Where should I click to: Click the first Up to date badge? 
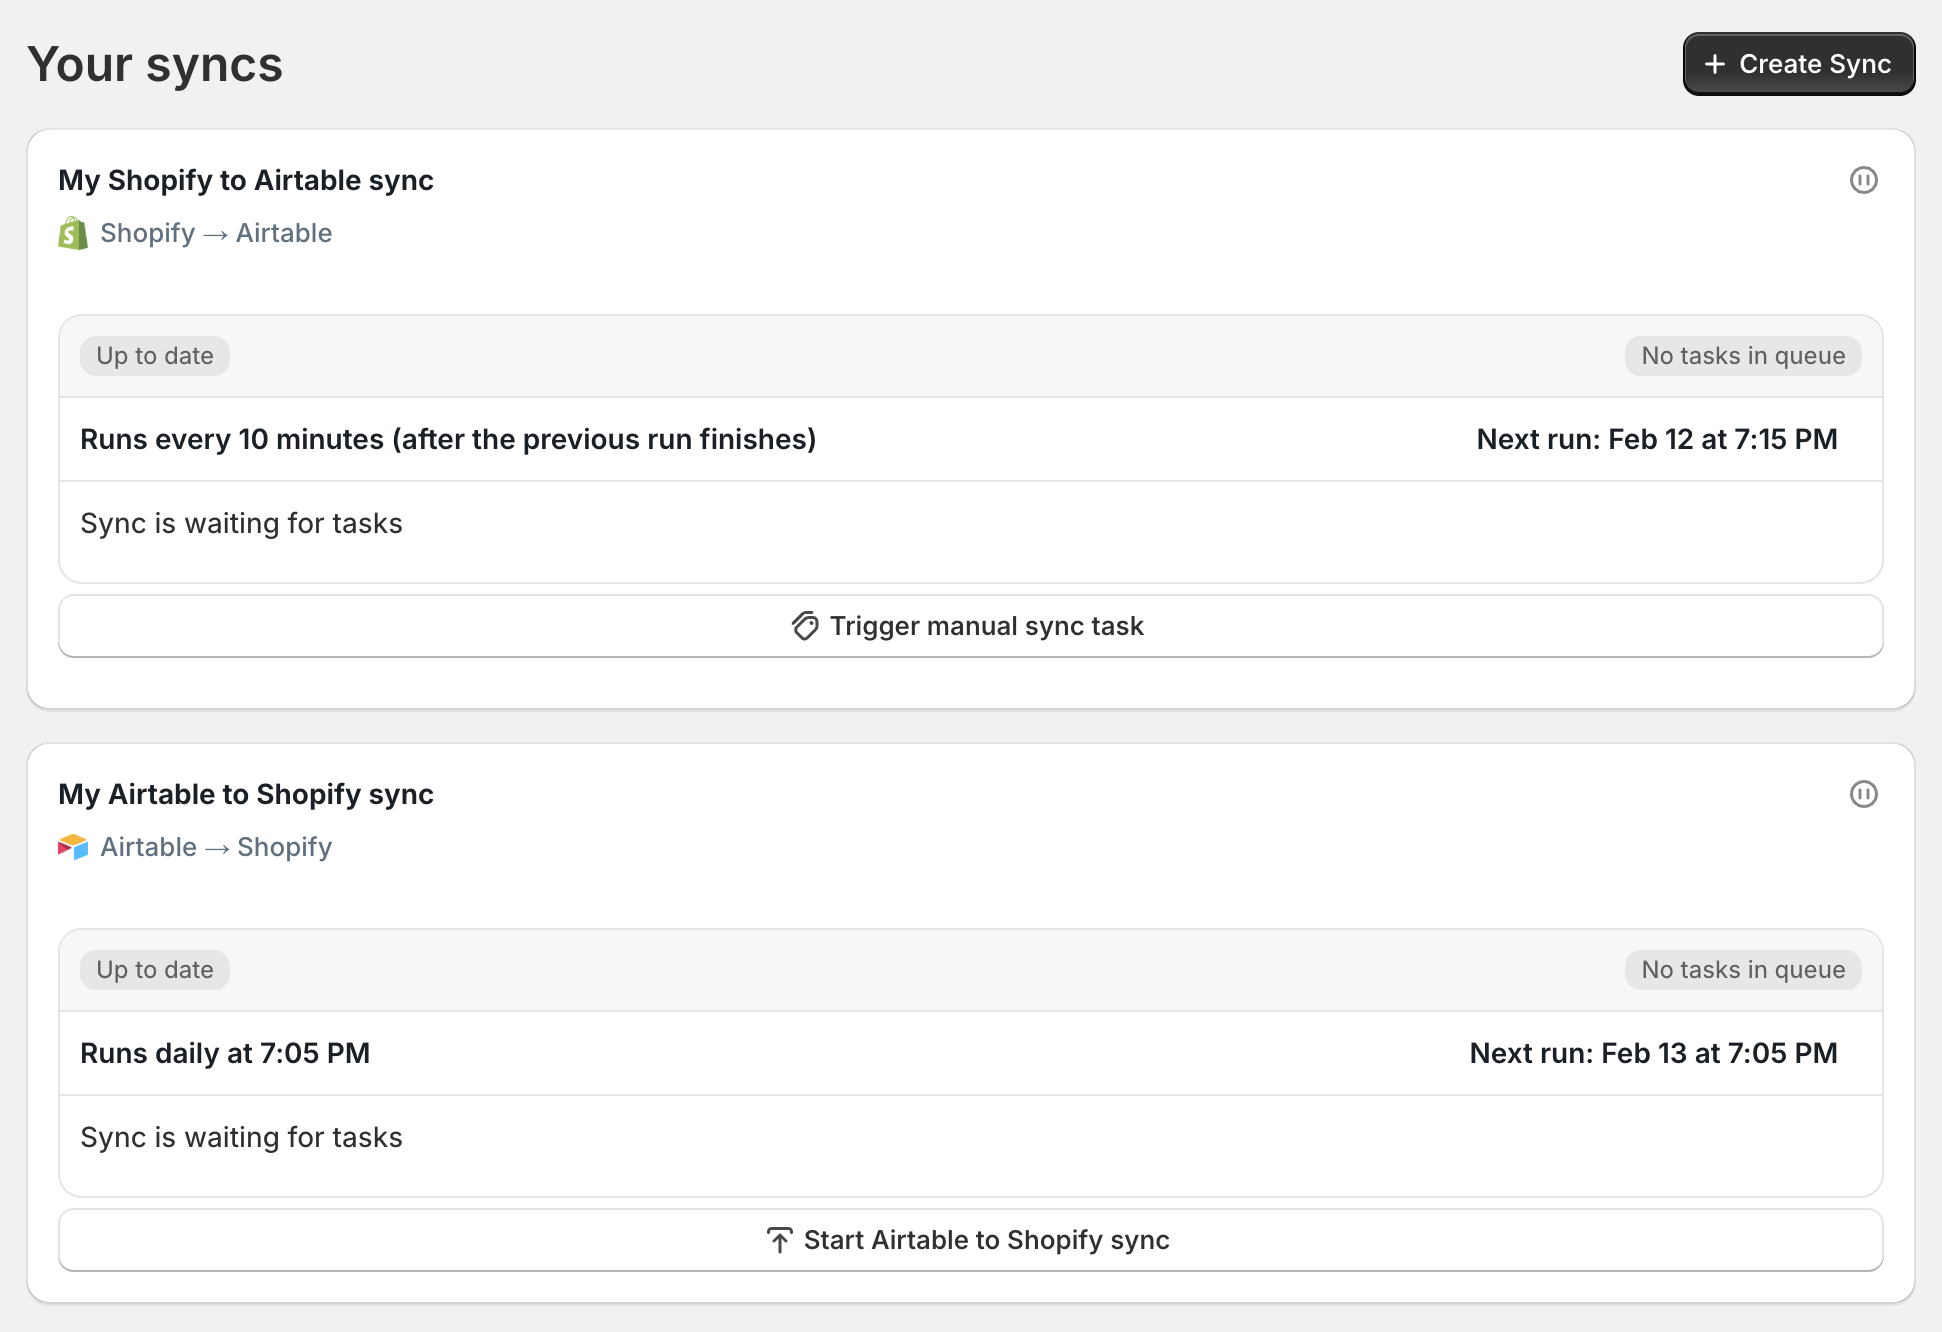(x=155, y=356)
